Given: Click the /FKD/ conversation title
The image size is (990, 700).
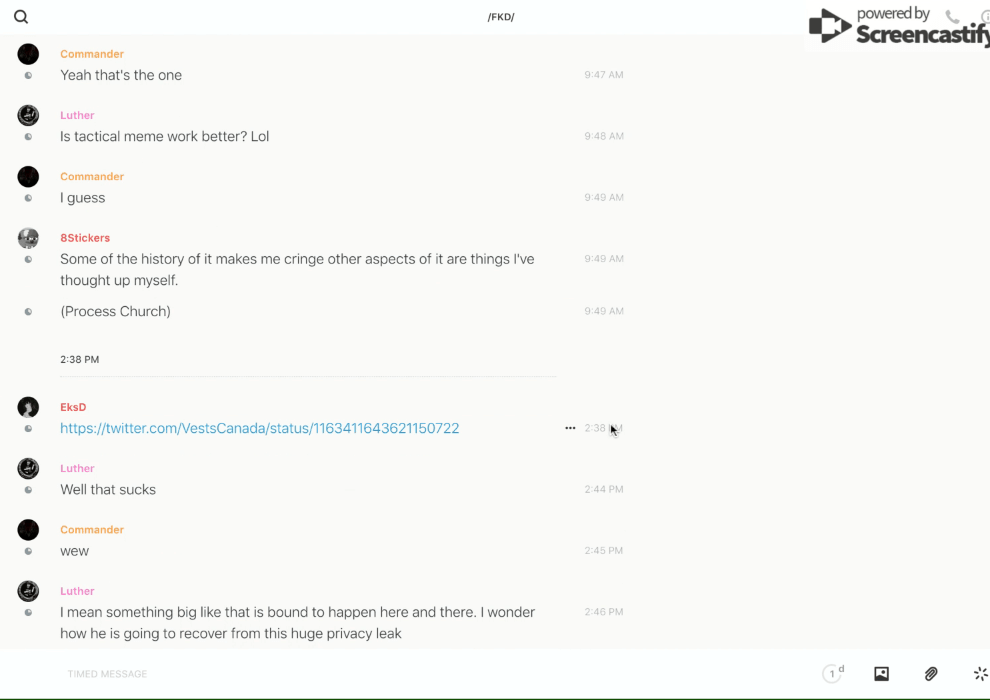Looking at the screenshot, I should (501, 17).
